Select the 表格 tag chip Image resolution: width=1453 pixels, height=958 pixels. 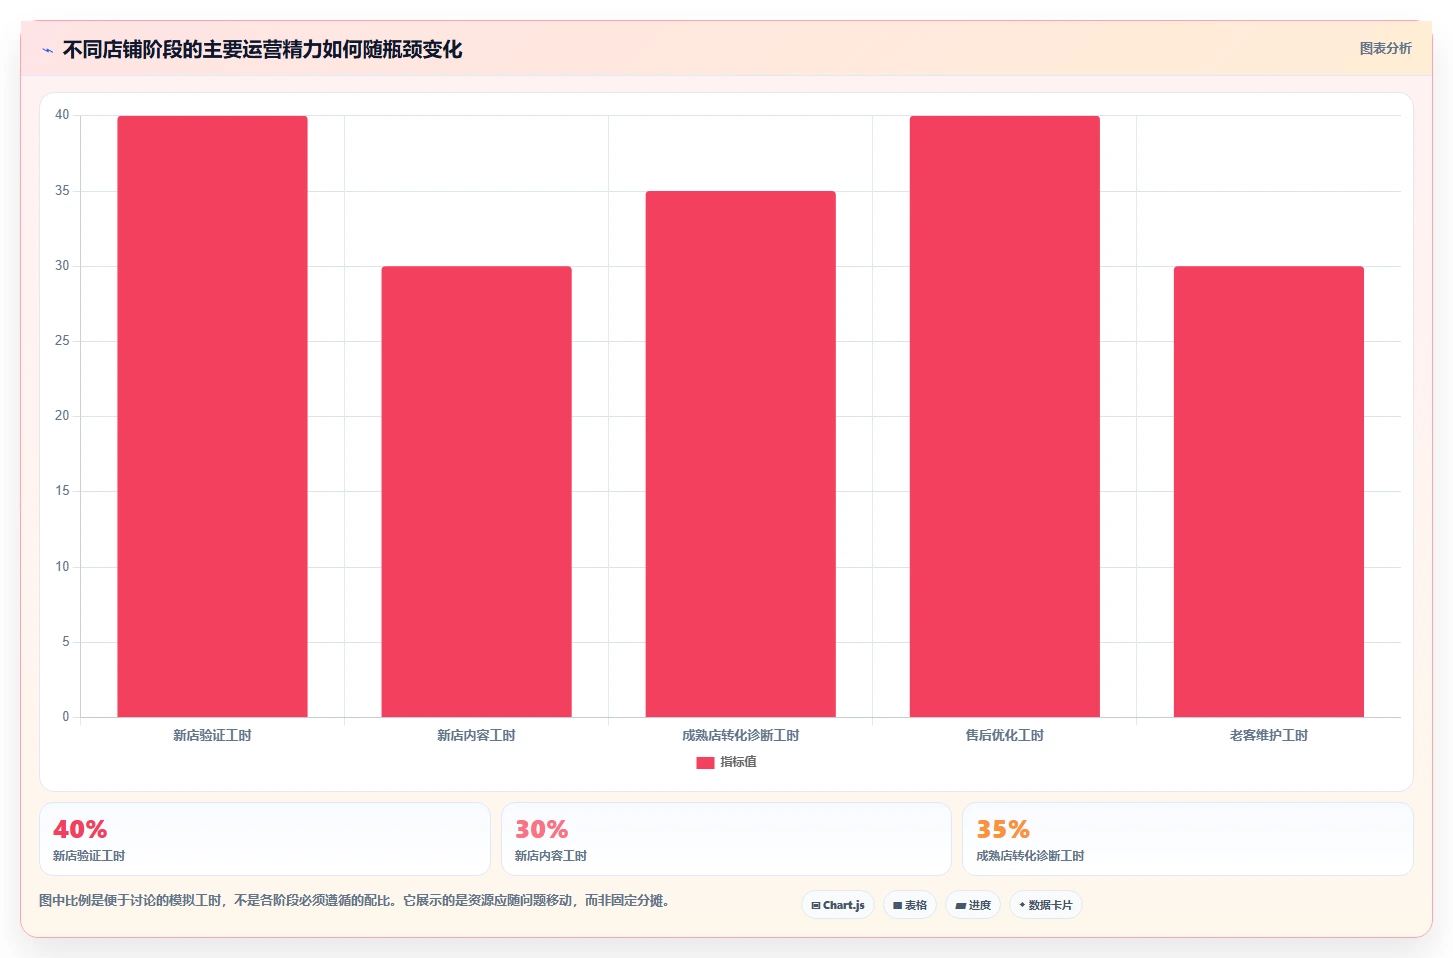click(x=910, y=905)
